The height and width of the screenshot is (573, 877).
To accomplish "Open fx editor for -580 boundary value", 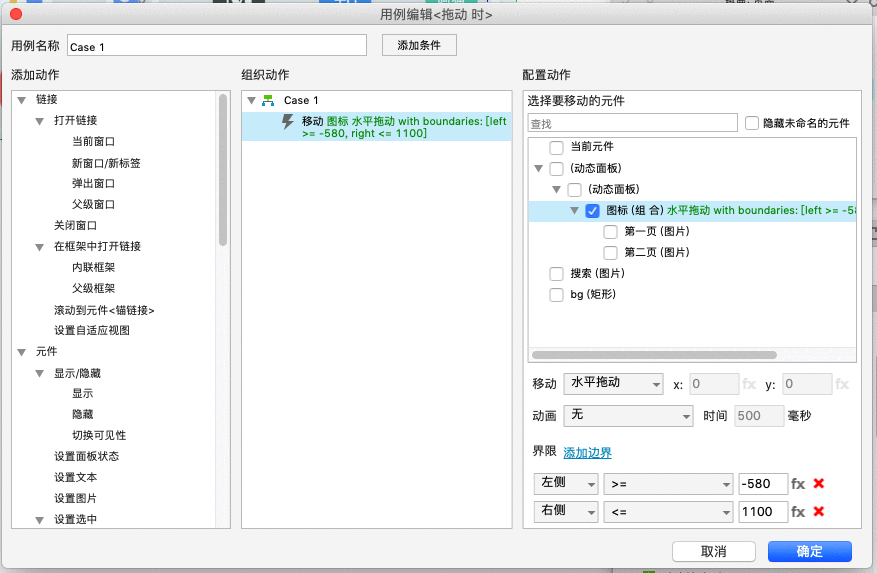I will tap(798, 483).
